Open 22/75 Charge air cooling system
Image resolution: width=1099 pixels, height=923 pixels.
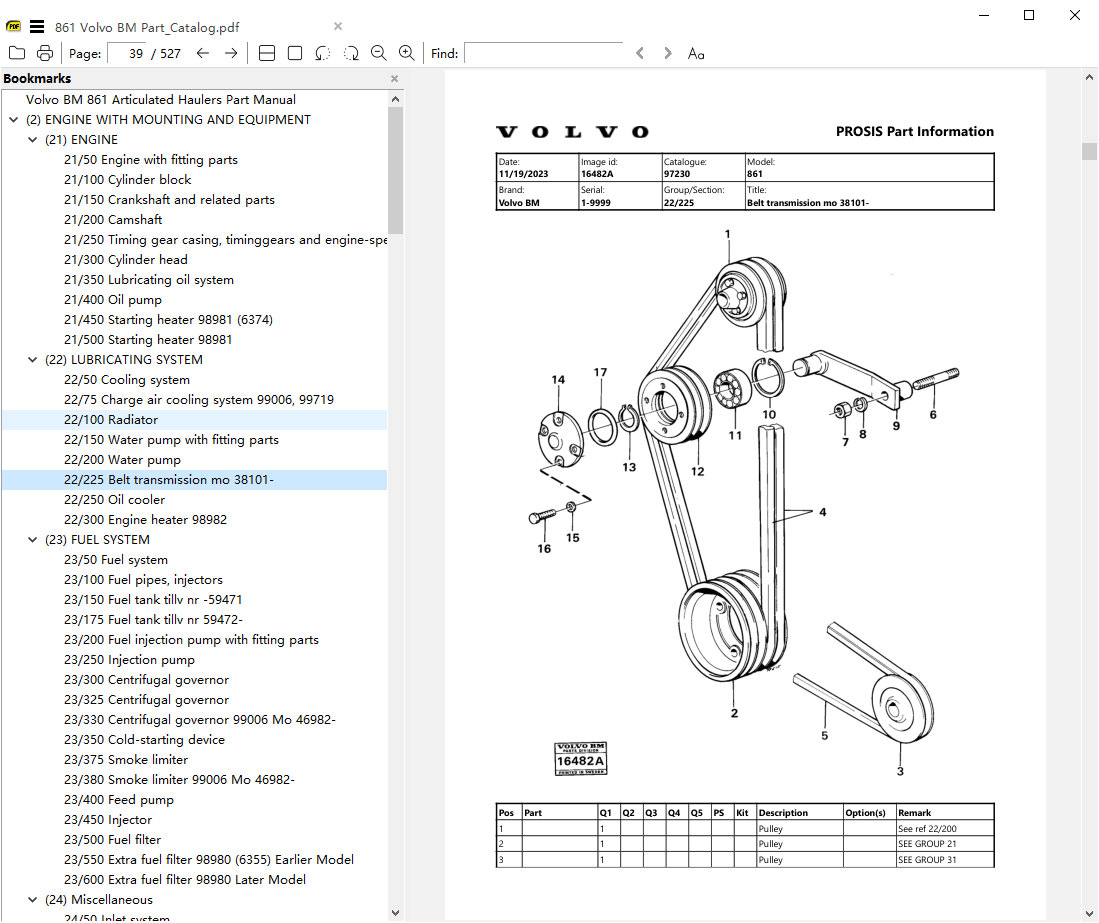199,399
